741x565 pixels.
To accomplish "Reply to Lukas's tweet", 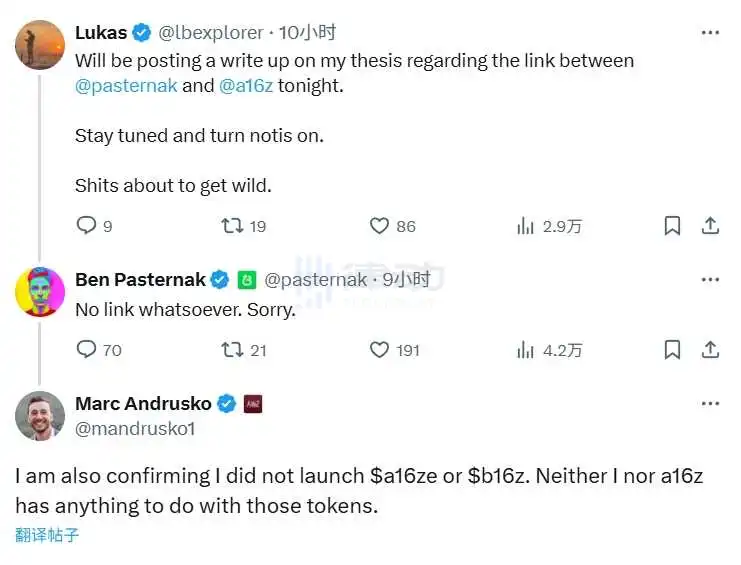I will [x=87, y=226].
